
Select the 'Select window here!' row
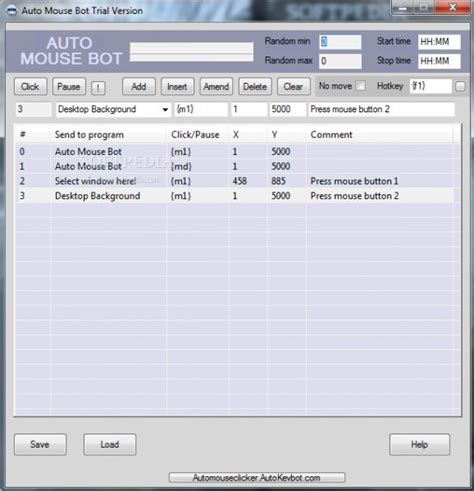(x=235, y=181)
